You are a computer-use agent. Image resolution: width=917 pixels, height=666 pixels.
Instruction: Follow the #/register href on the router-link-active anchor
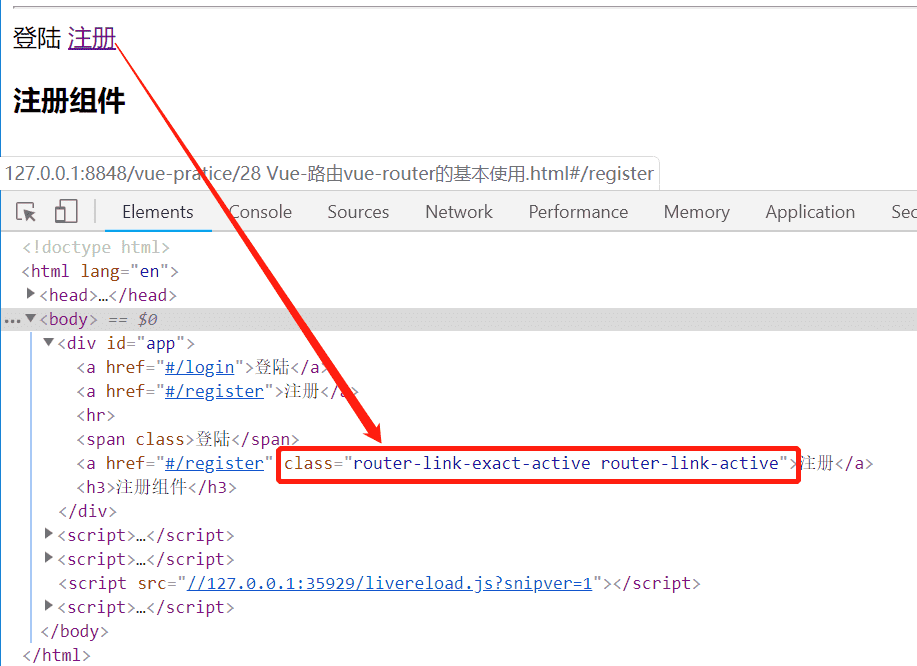click(214, 463)
